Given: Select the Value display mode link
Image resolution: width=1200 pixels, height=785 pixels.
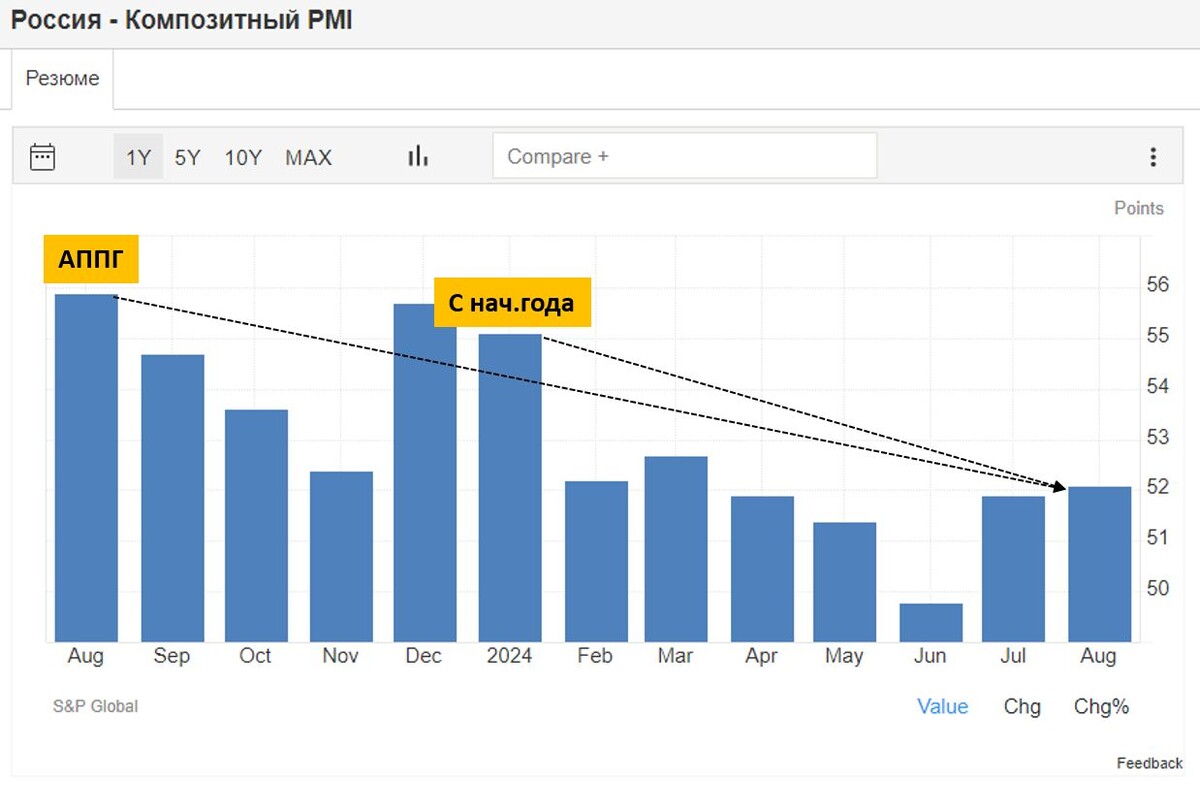Looking at the screenshot, I should tap(942, 706).
